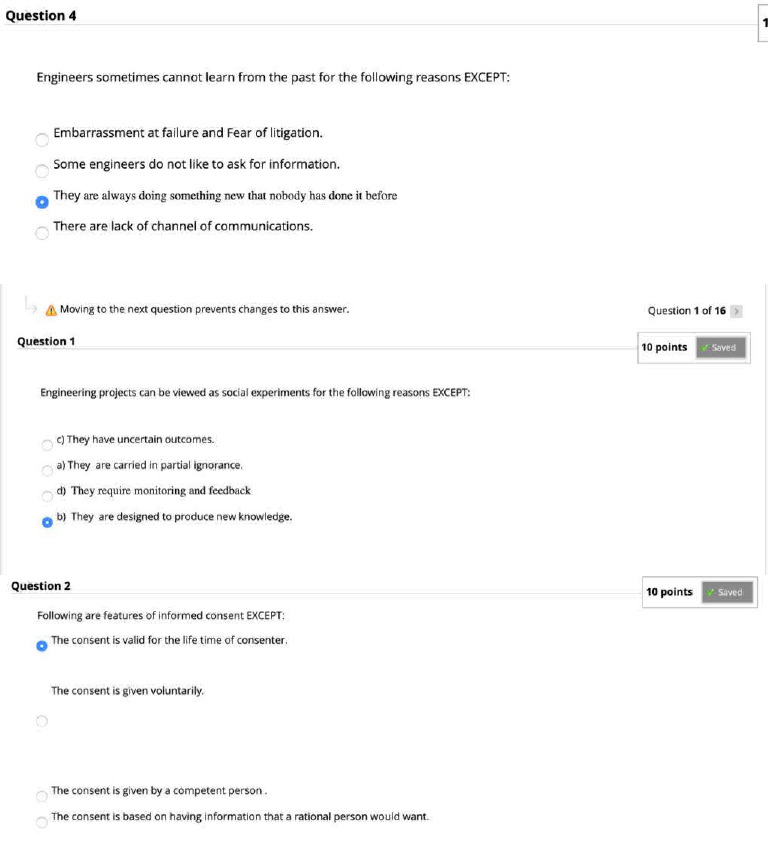Select "d) They require monitoring and feedback"
768x862 pixels.
pyautogui.click(x=47, y=496)
